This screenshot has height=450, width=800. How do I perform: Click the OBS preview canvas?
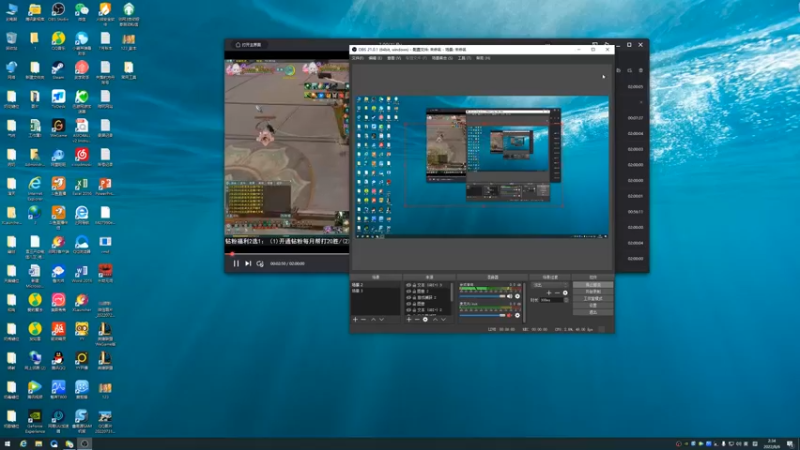click(x=482, y=167)
